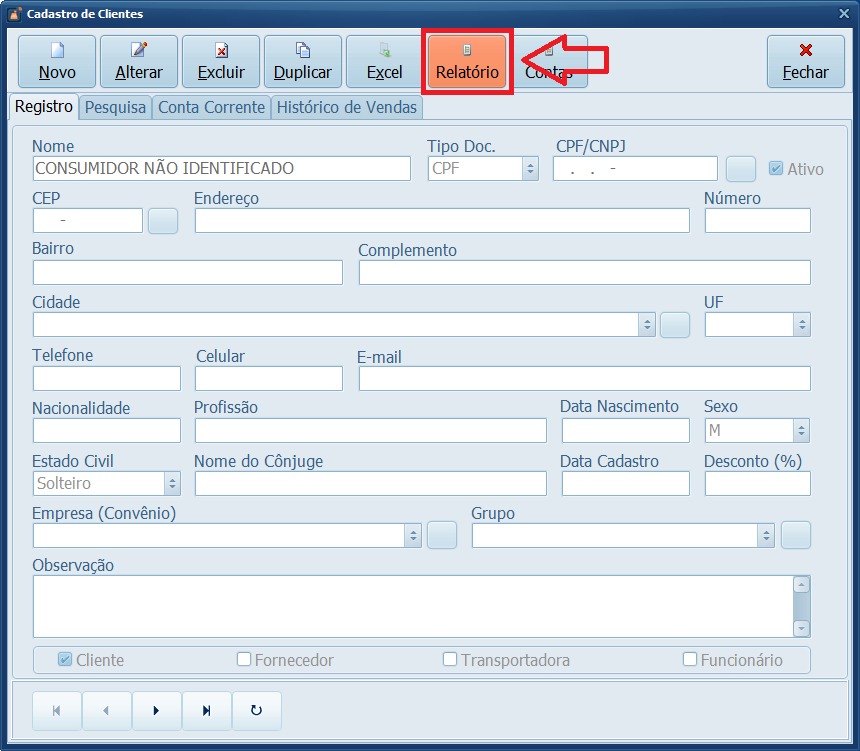Jump to last record arrow
This screenshot has width=860, height=751.
pyautogui.click(x=207, y=711)
